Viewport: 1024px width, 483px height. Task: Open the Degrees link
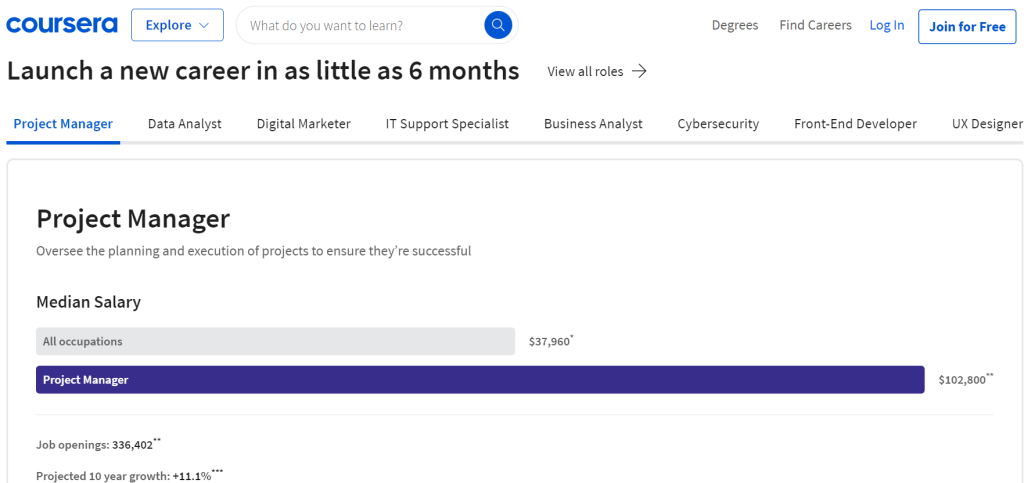pos(735,25)
